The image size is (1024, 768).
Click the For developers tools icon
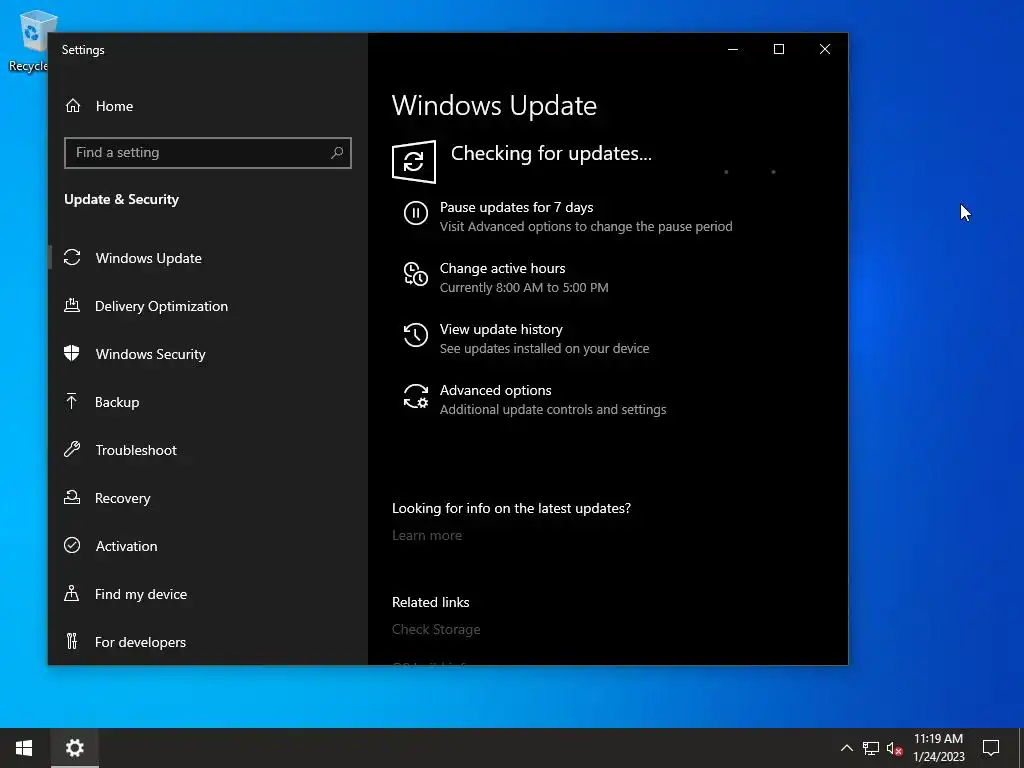[x=72, y=641]
